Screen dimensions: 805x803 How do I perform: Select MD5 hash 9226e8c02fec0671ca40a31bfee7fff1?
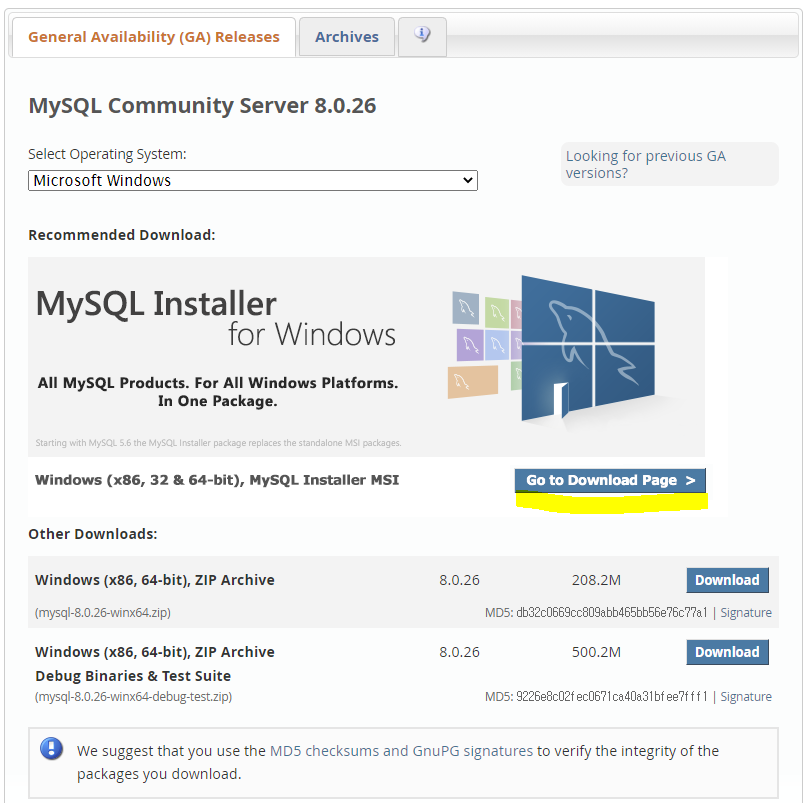611,697
